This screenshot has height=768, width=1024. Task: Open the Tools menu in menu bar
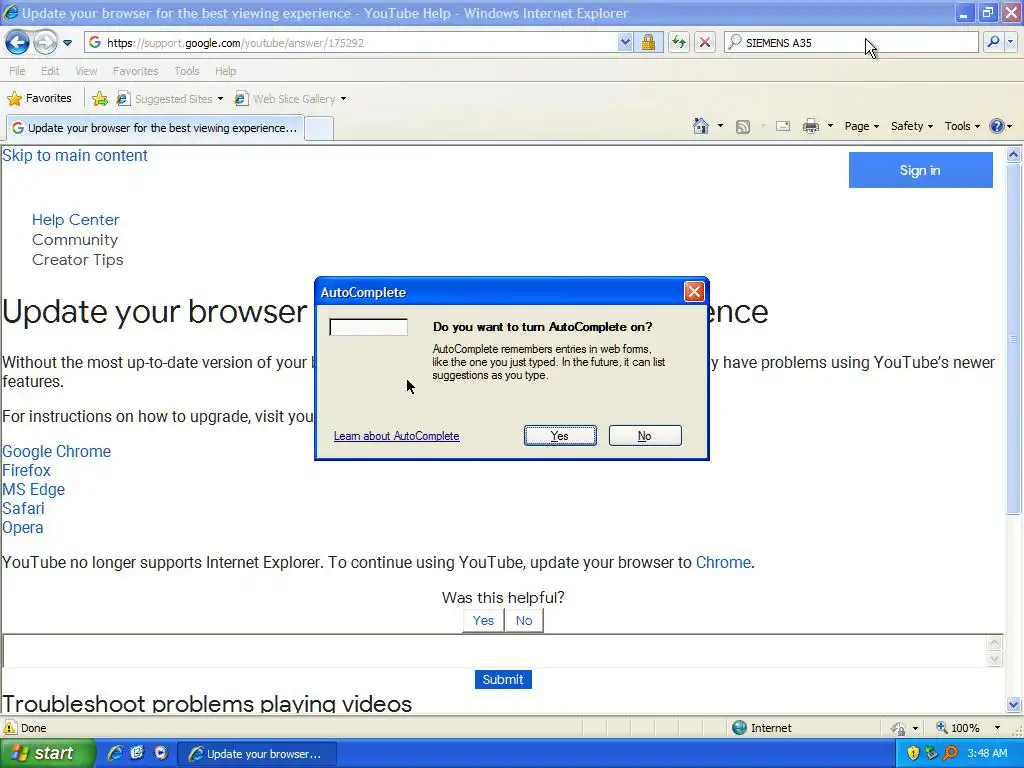(186, 71)
